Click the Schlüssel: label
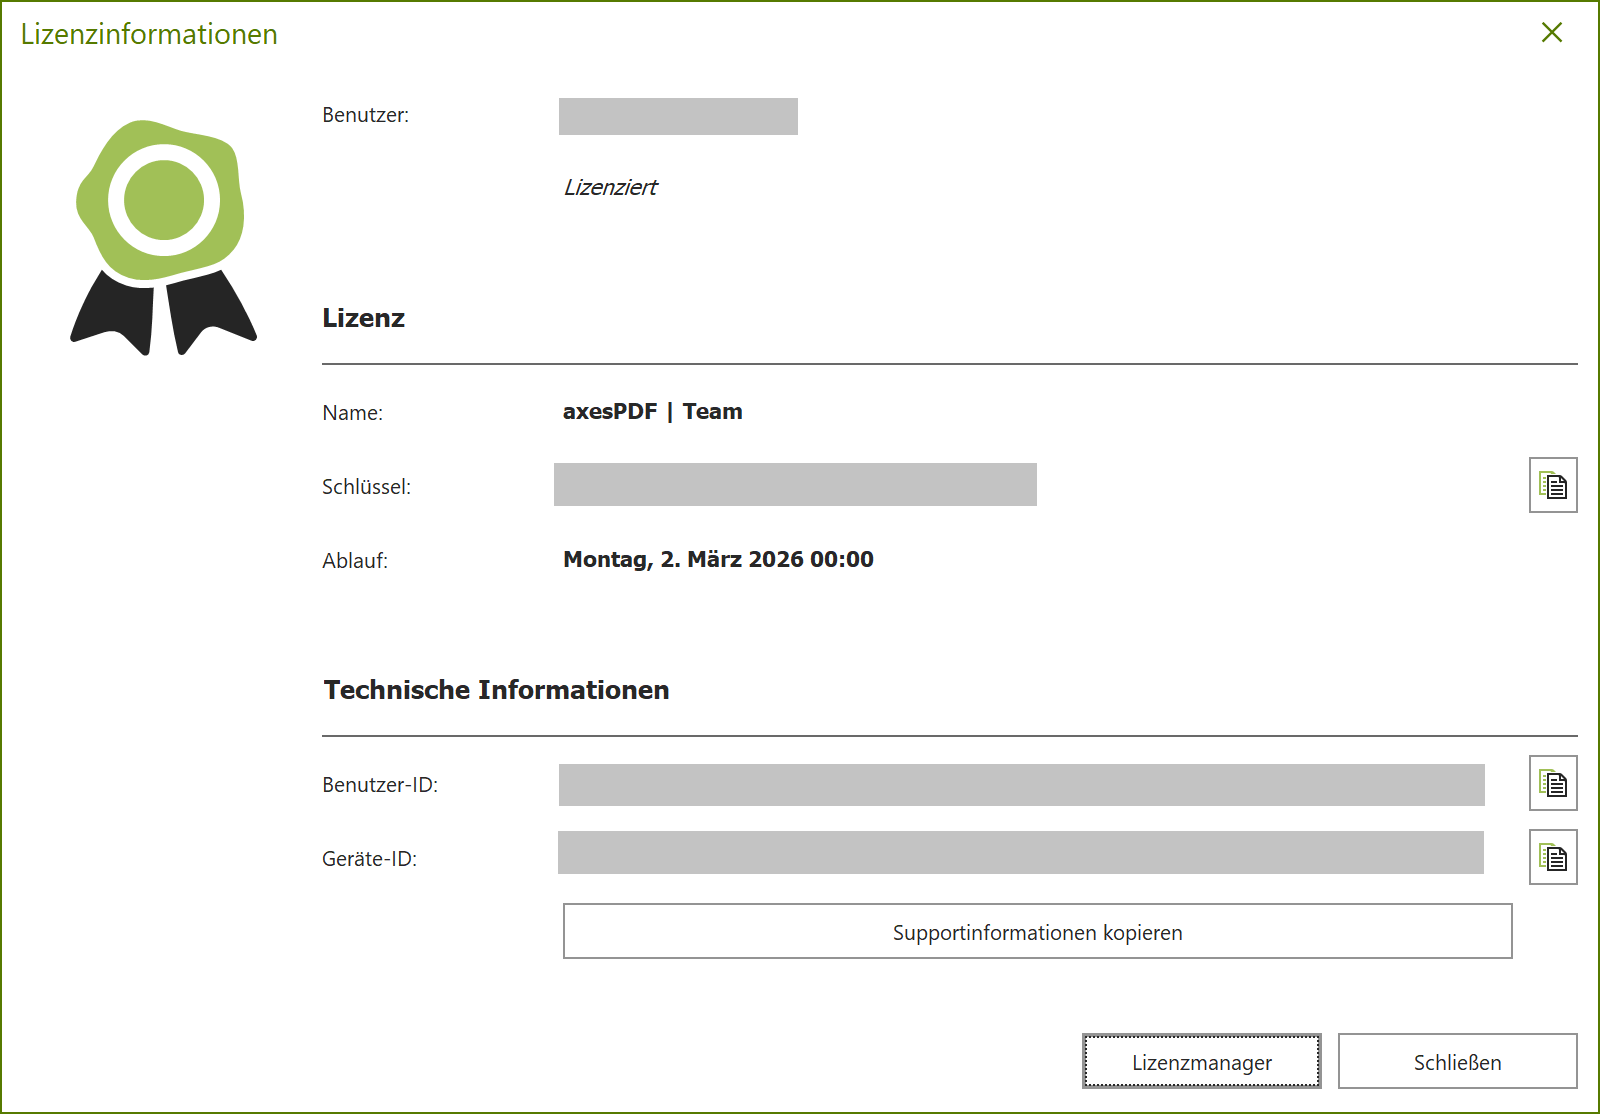This screenshot has width=1600, height=1114. tap(366, 487)
